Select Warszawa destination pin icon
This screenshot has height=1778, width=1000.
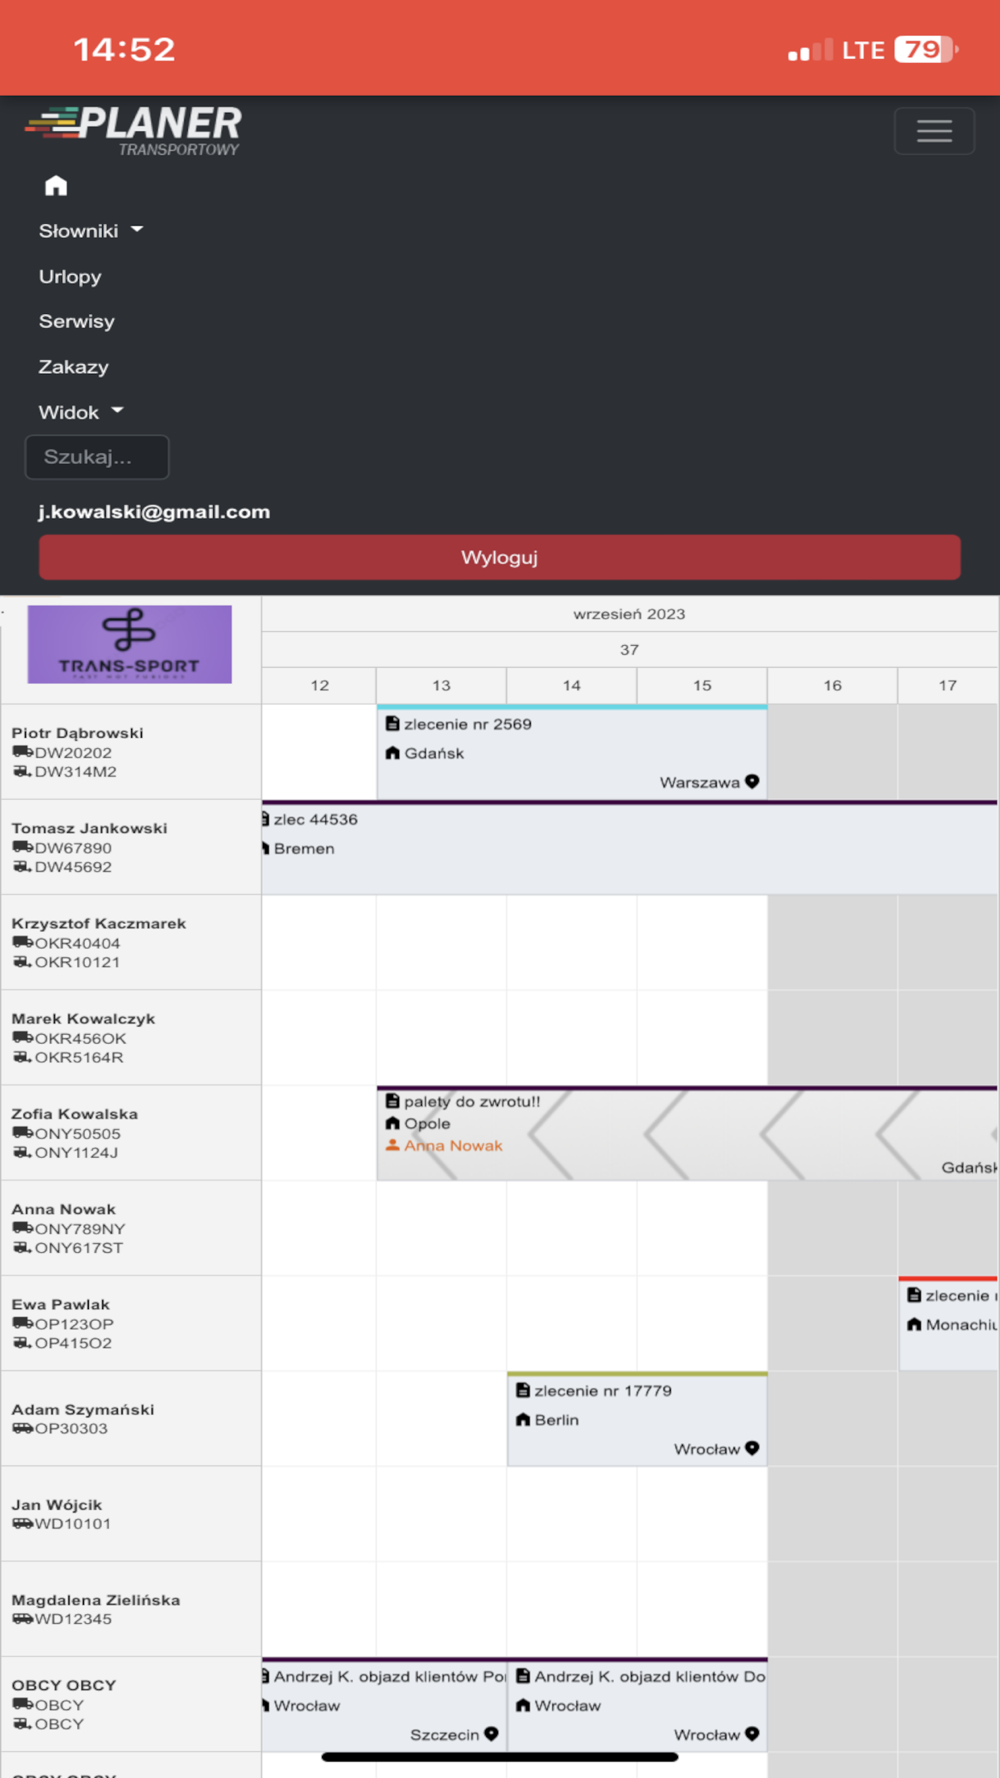[x=752, y=782]
